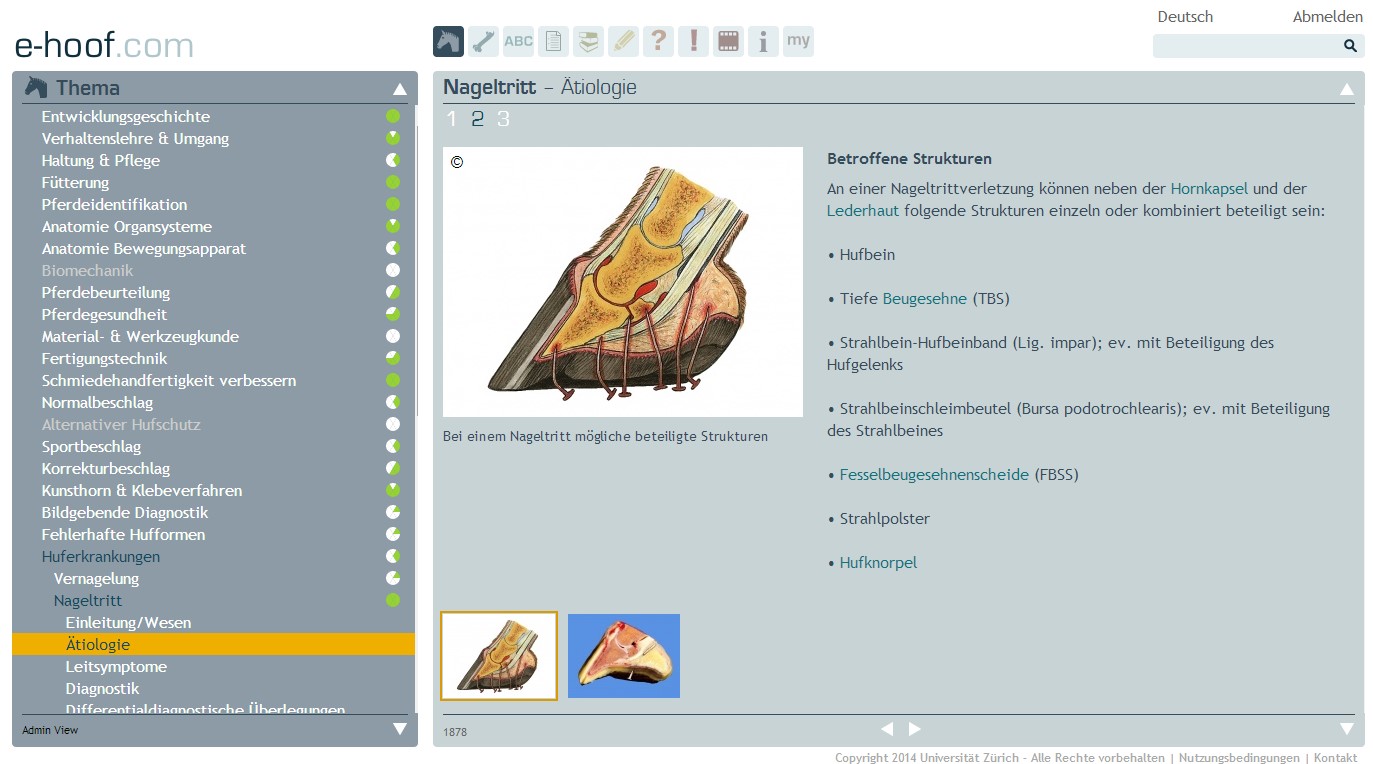Viewport: 1373px width, 764px height.
Task: Collapse the Thema panel with up arrow
Action: pyautogui.click(x=400, y=89)
